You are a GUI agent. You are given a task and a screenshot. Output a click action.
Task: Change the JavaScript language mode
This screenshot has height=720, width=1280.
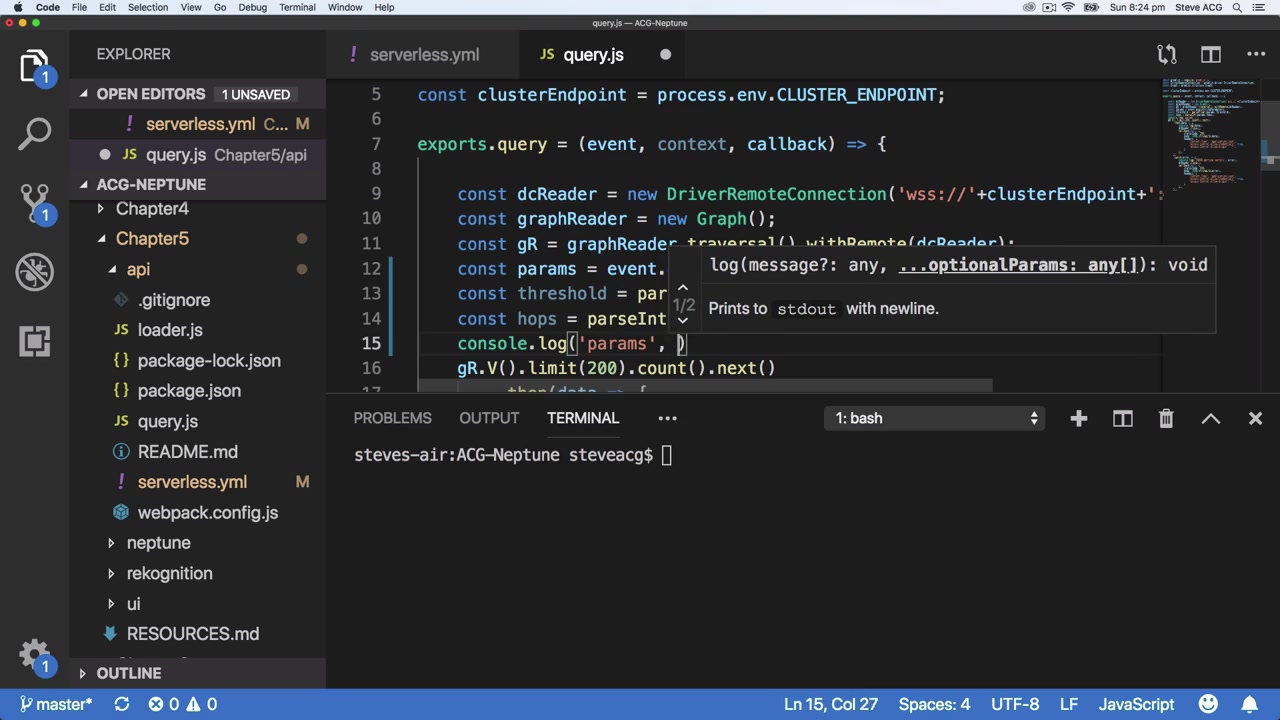[x=1136, y=704]
